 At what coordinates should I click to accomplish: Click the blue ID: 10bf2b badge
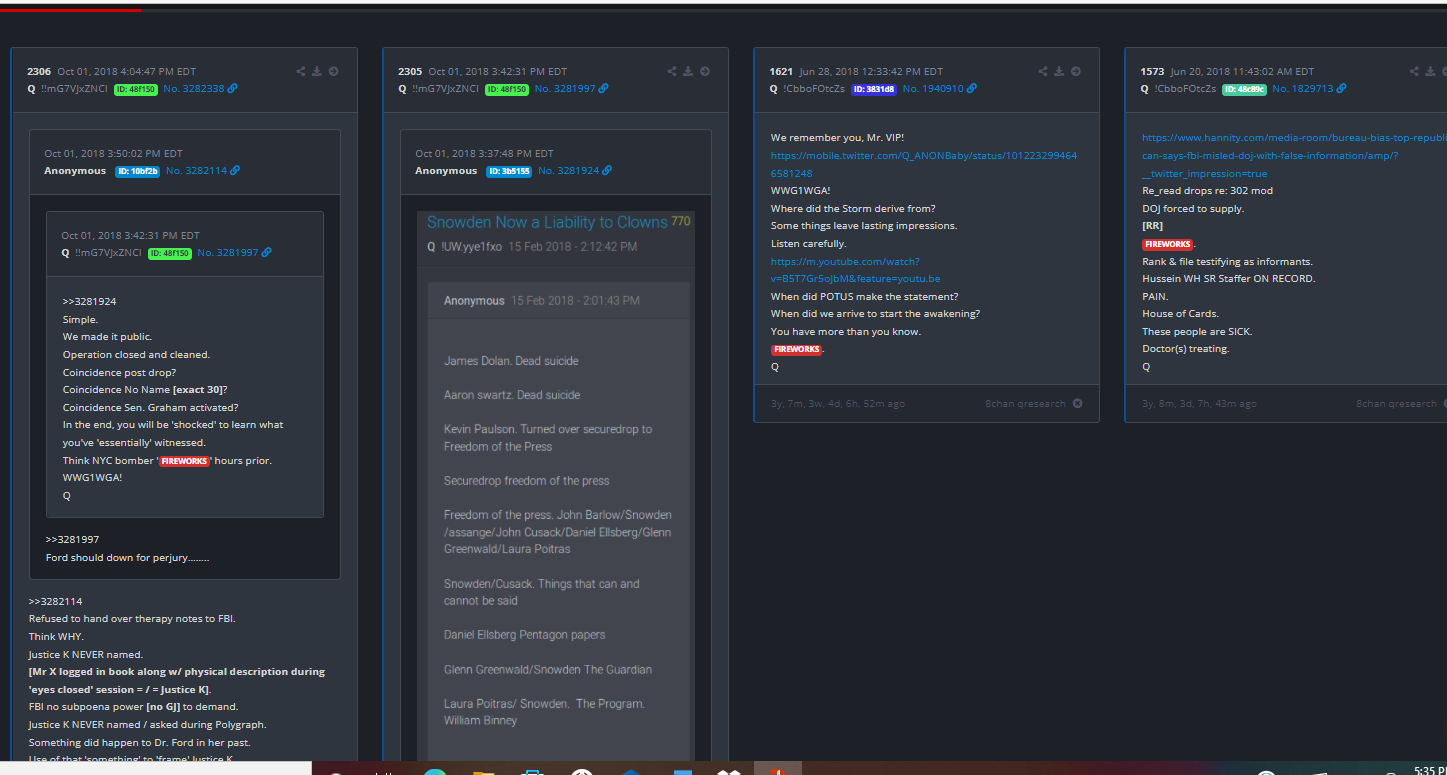[x=138, y=171]
